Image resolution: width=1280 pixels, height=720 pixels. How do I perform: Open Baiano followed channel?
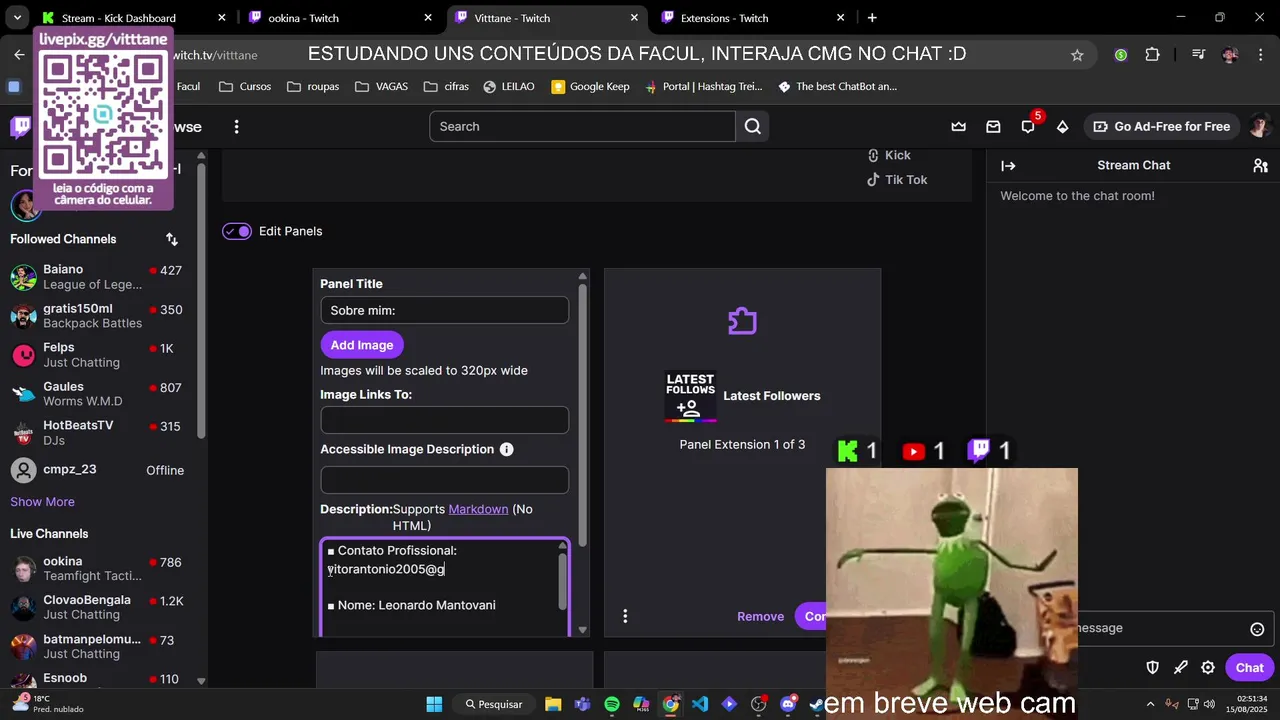pyautogui.click(x=100, y=277)
